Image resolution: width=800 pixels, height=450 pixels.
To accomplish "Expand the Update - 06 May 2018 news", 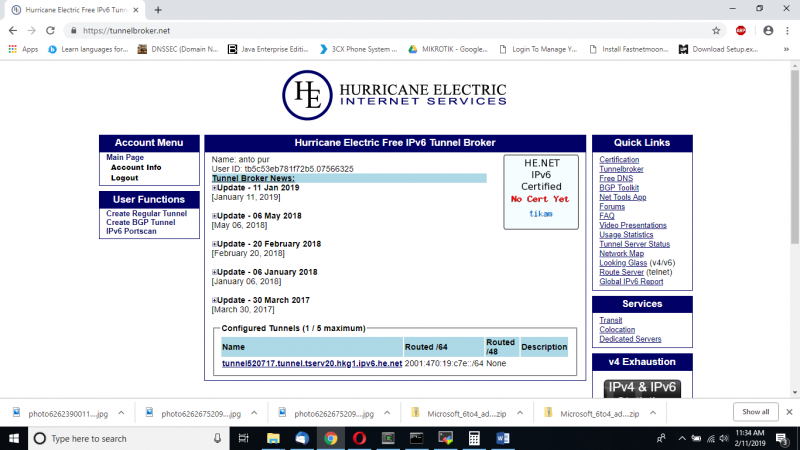I will [214, 216].
